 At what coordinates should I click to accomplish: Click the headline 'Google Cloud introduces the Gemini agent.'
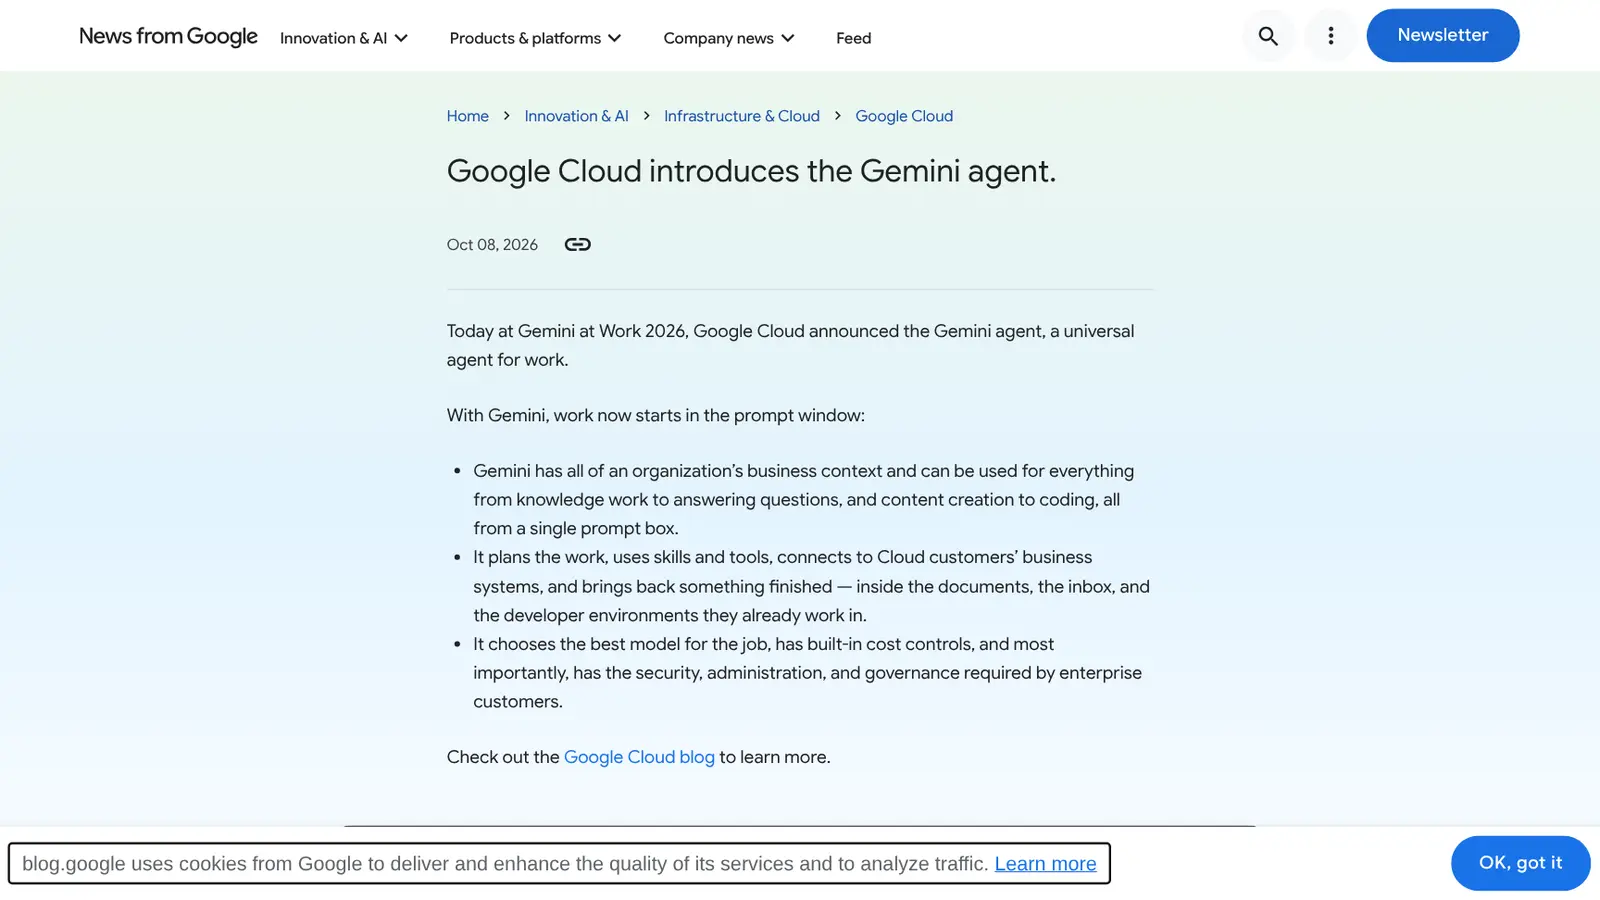coord(751,171)
